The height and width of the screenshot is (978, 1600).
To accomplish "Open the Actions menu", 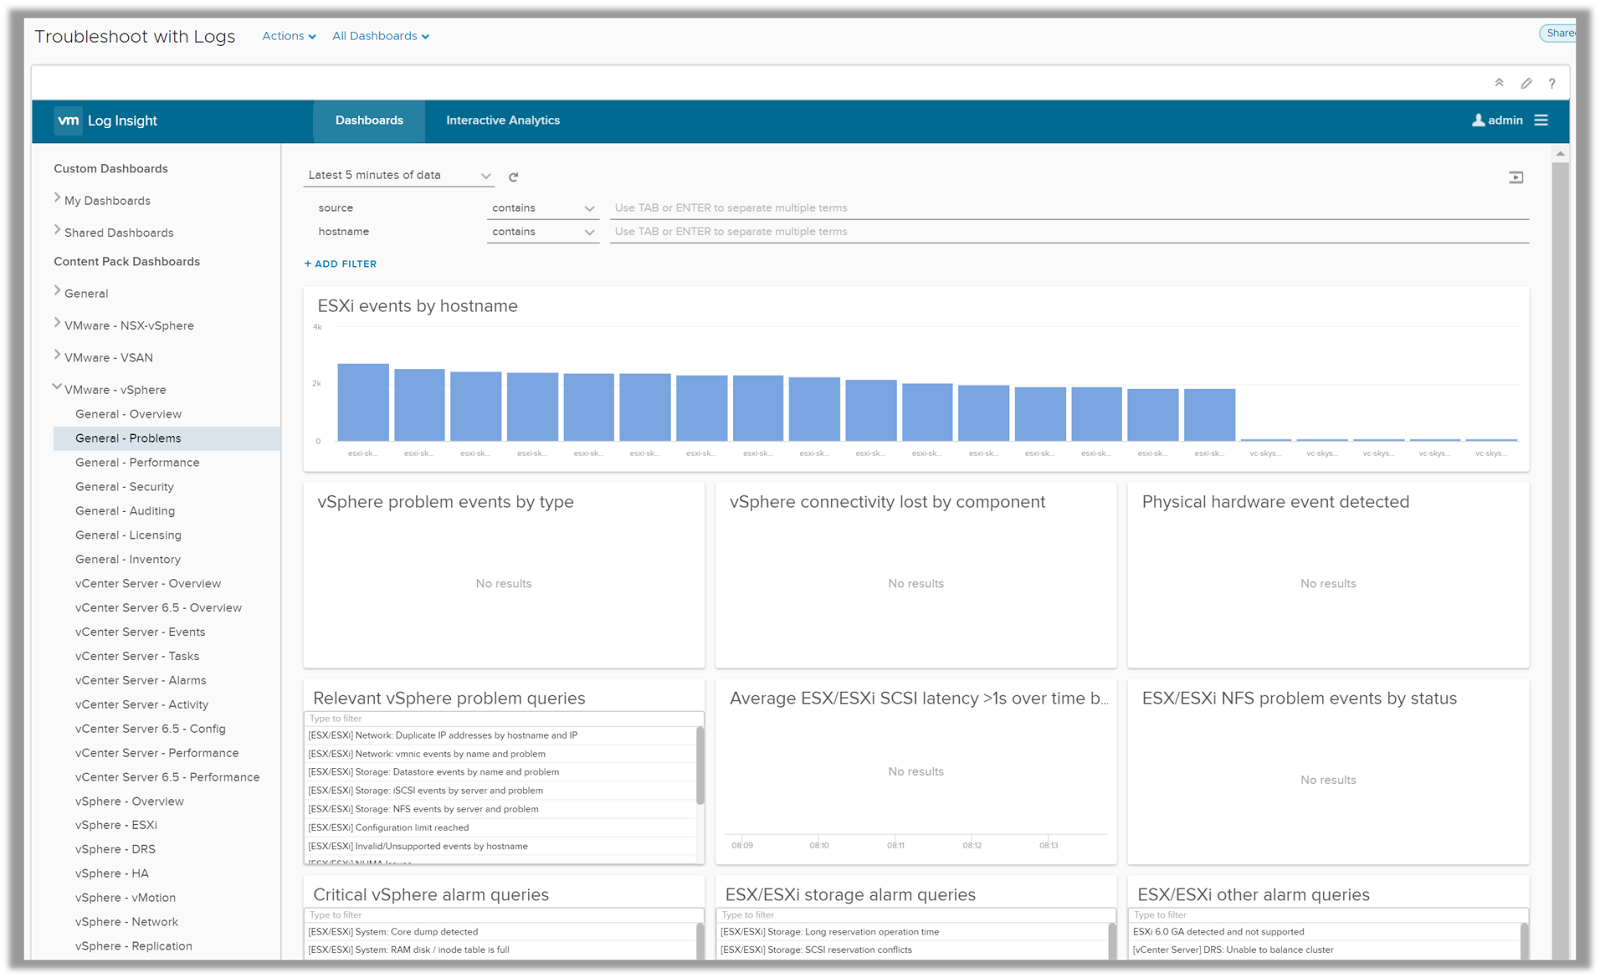I will (x=289, y=36).
